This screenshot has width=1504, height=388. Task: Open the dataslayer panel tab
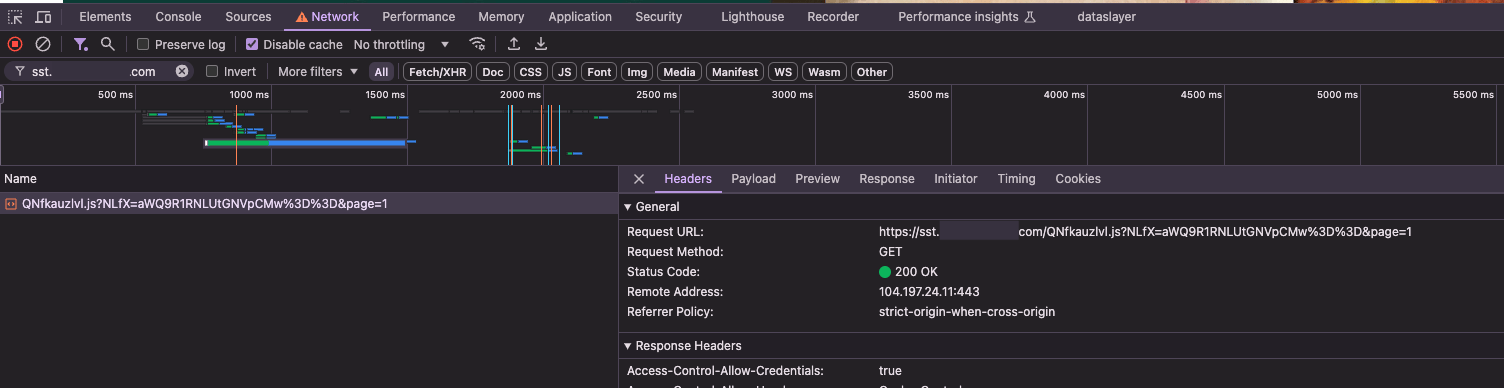(x=1106, y=17)
